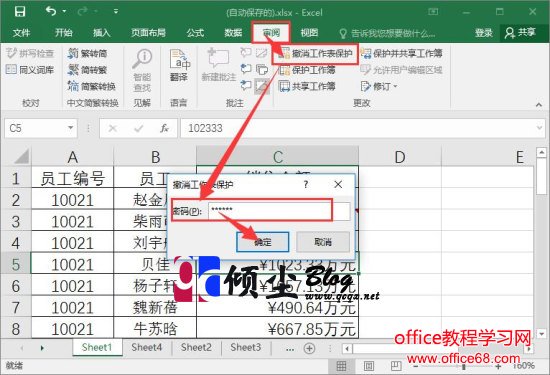
Task: Click vertical scrollbar up arrow
Action: (542, 152)
